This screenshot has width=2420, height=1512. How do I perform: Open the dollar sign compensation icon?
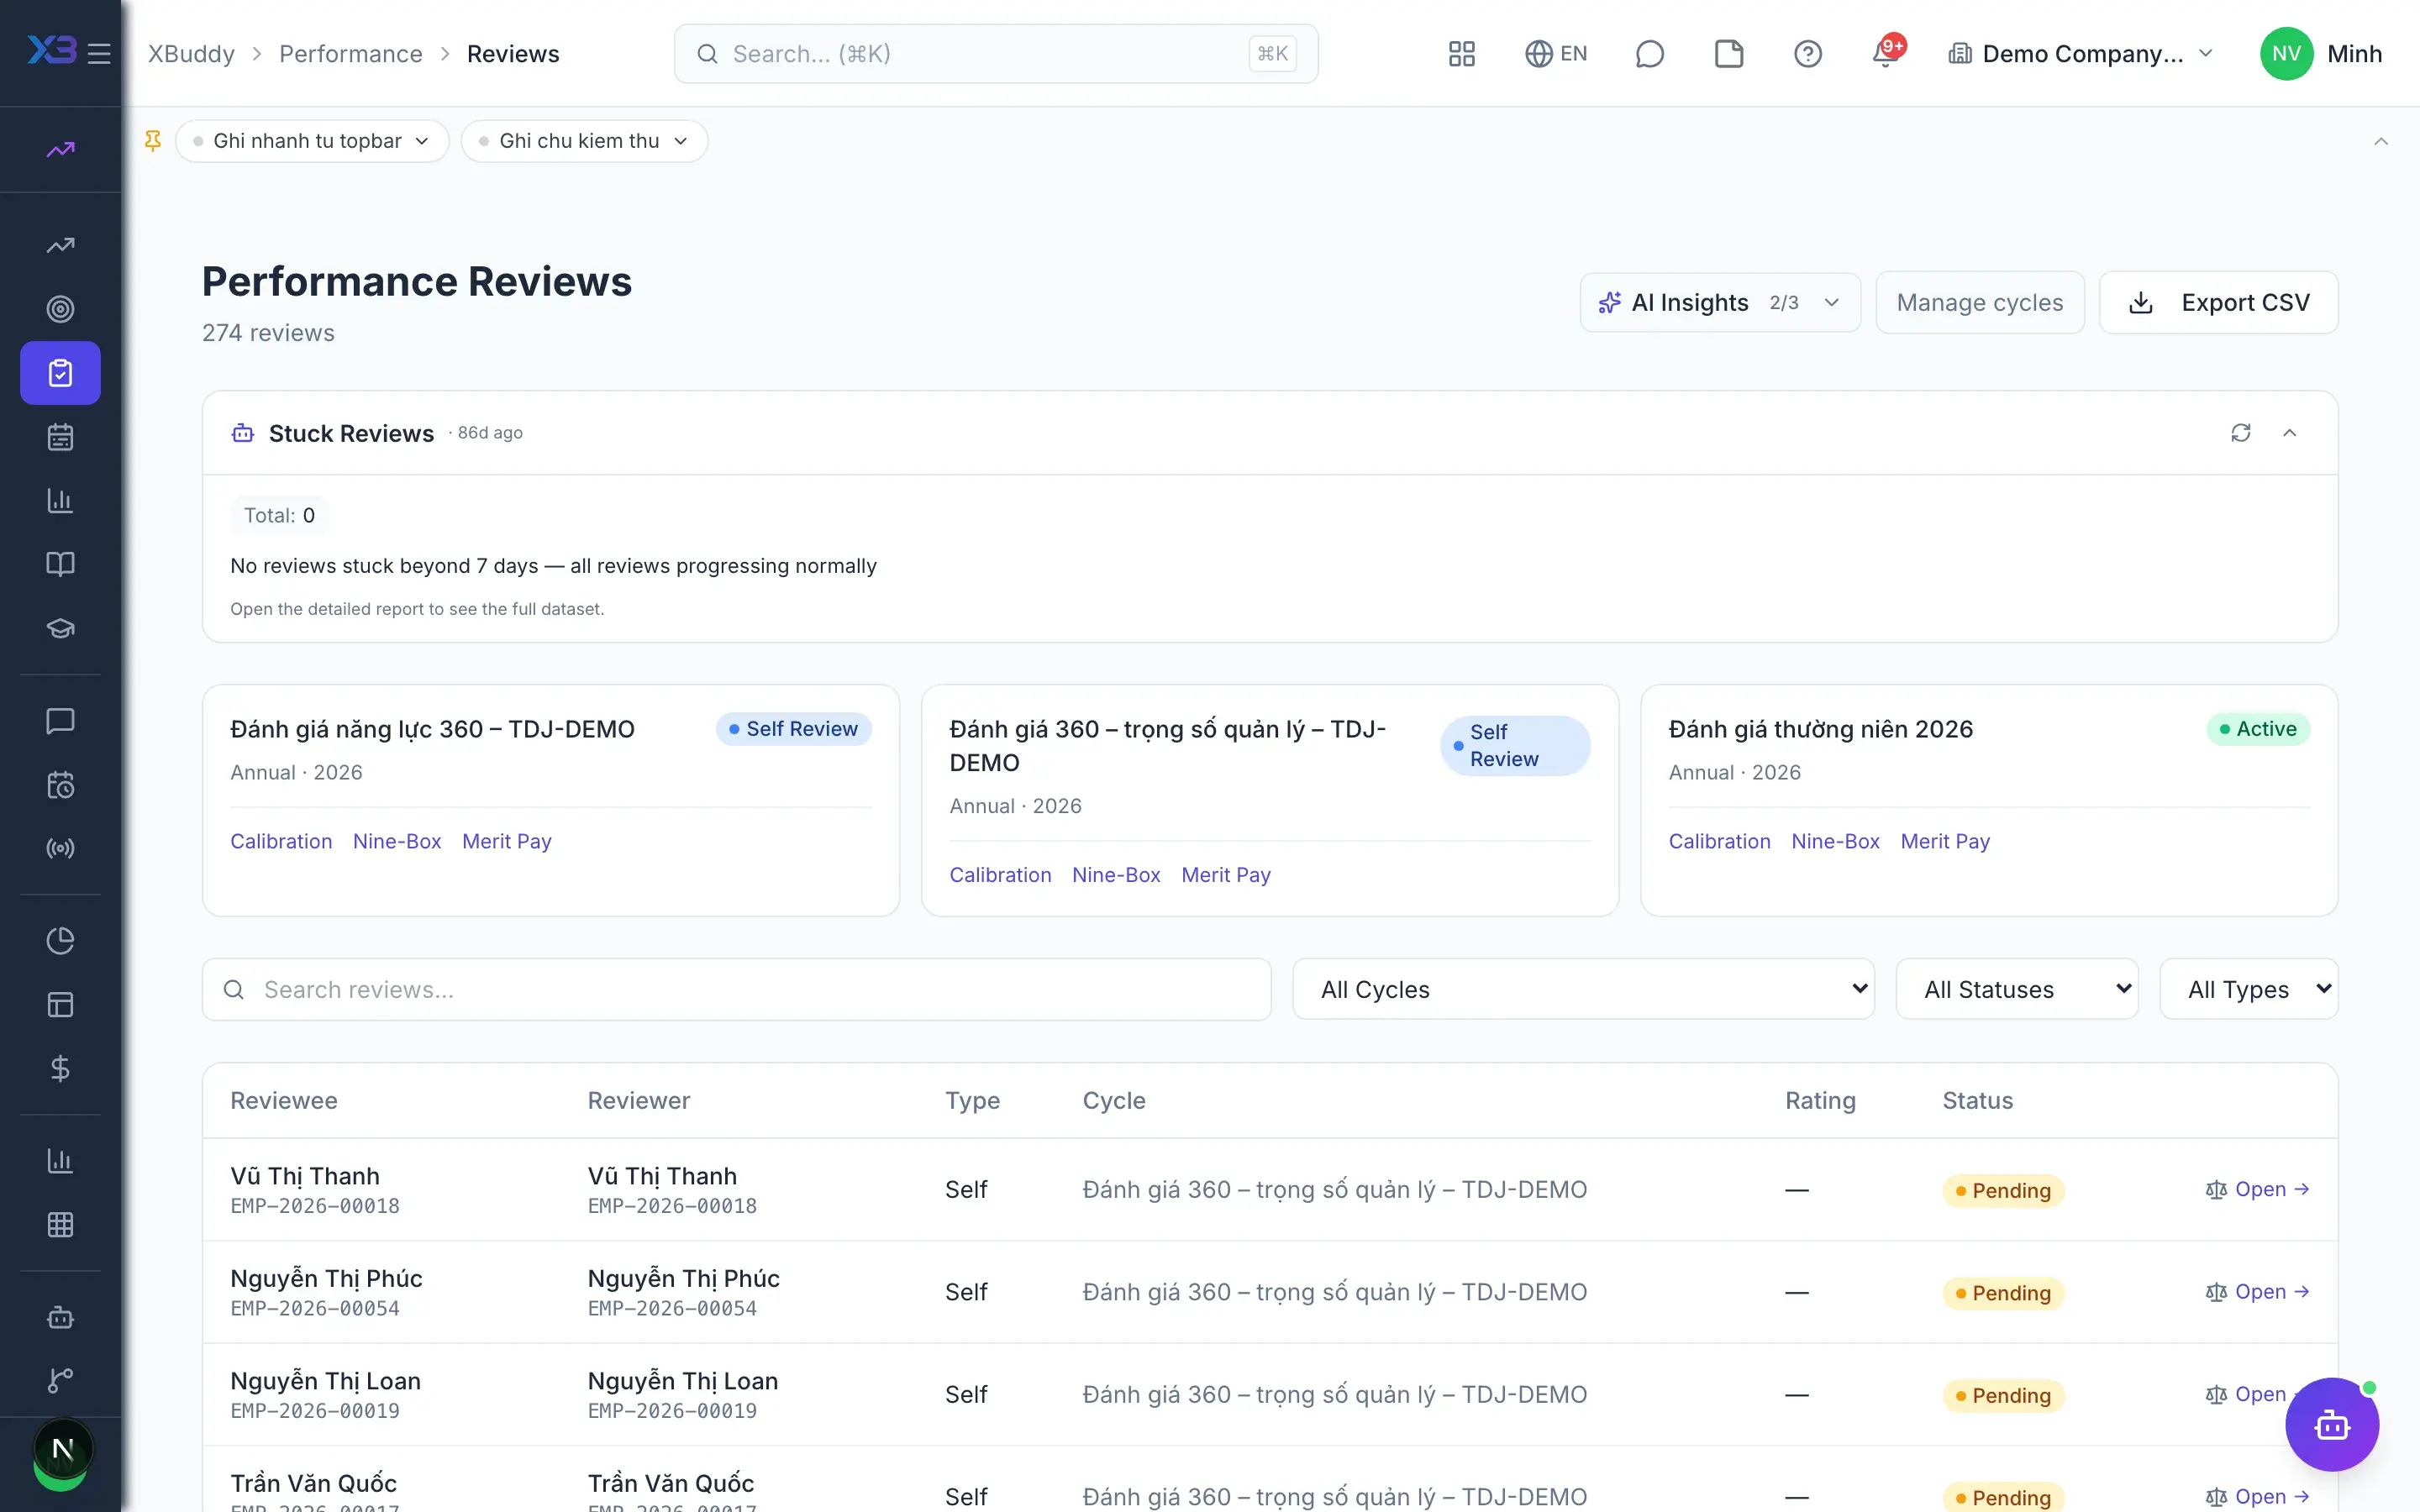coord(60,1068)
